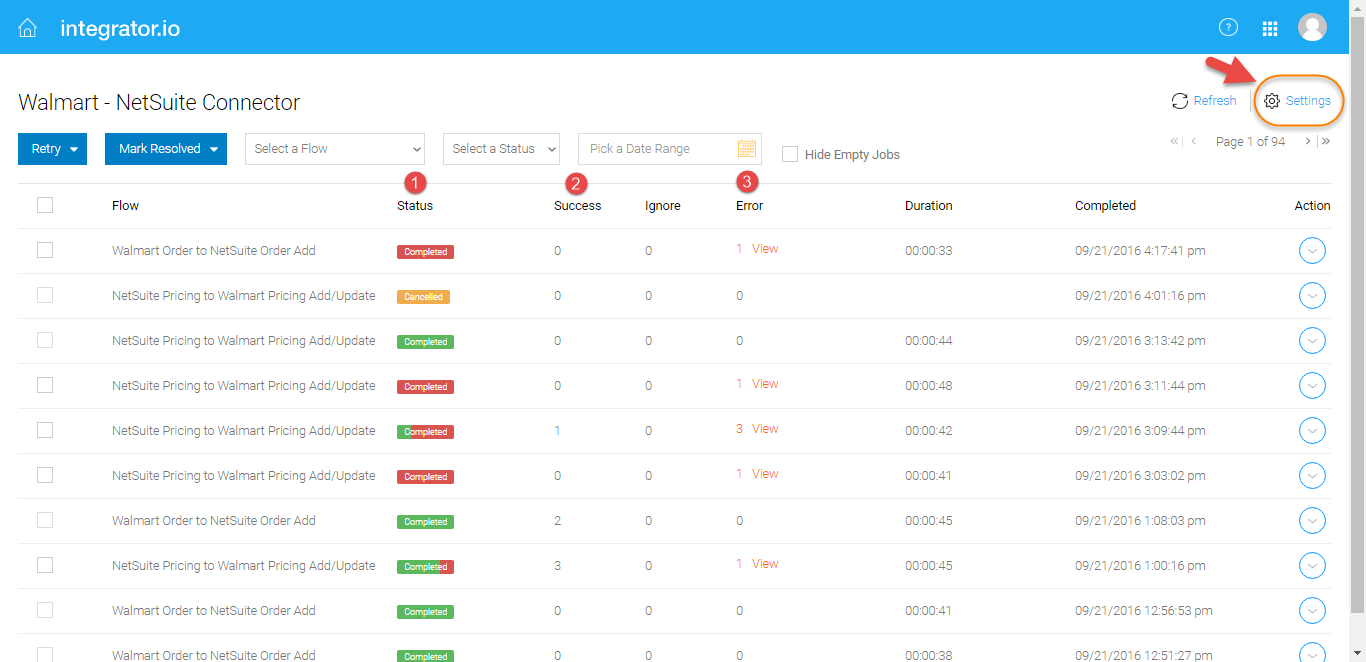Select checkbox for 1:08:03 pm job row
Viewport: 1366px width, 662px height.
(x=45, y=520)
